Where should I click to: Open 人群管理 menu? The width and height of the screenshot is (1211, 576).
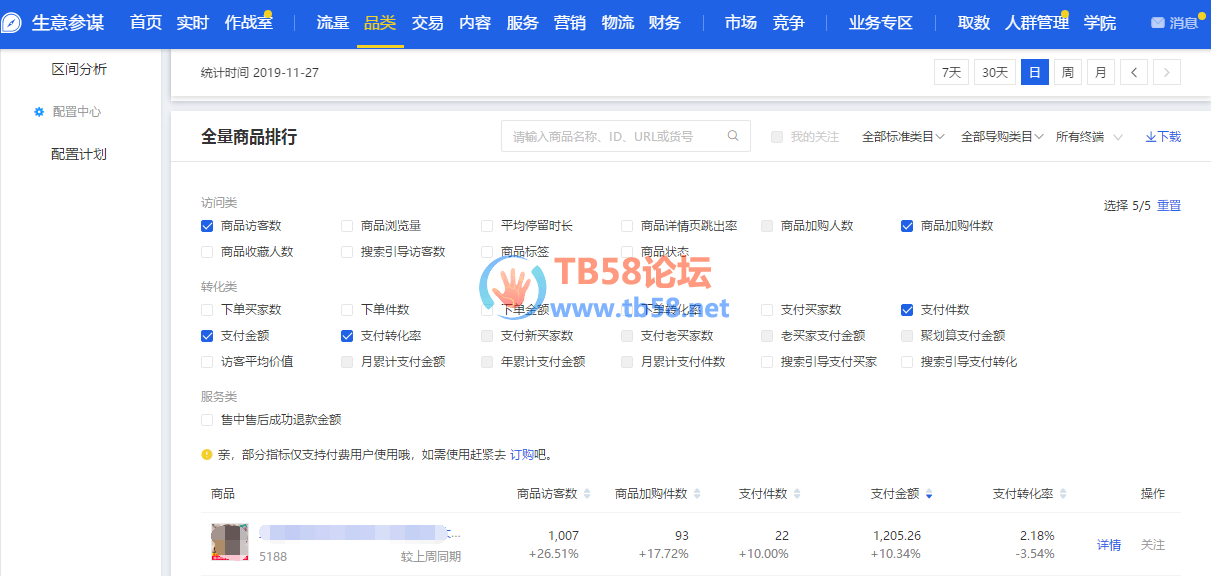(x=1037, y=23)
